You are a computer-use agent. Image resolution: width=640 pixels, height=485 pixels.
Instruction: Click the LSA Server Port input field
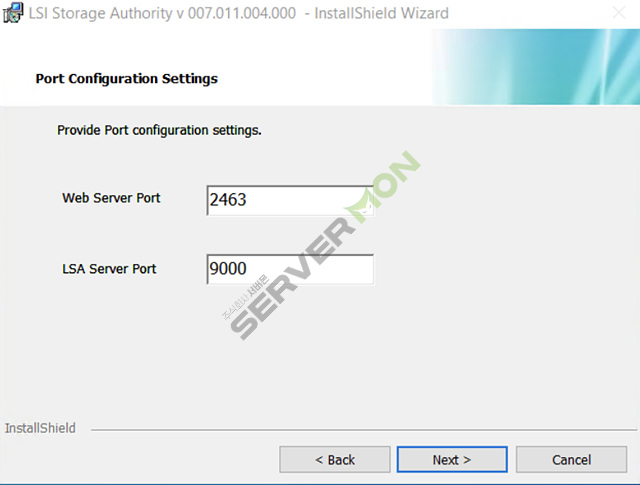[x=290, y=269]
